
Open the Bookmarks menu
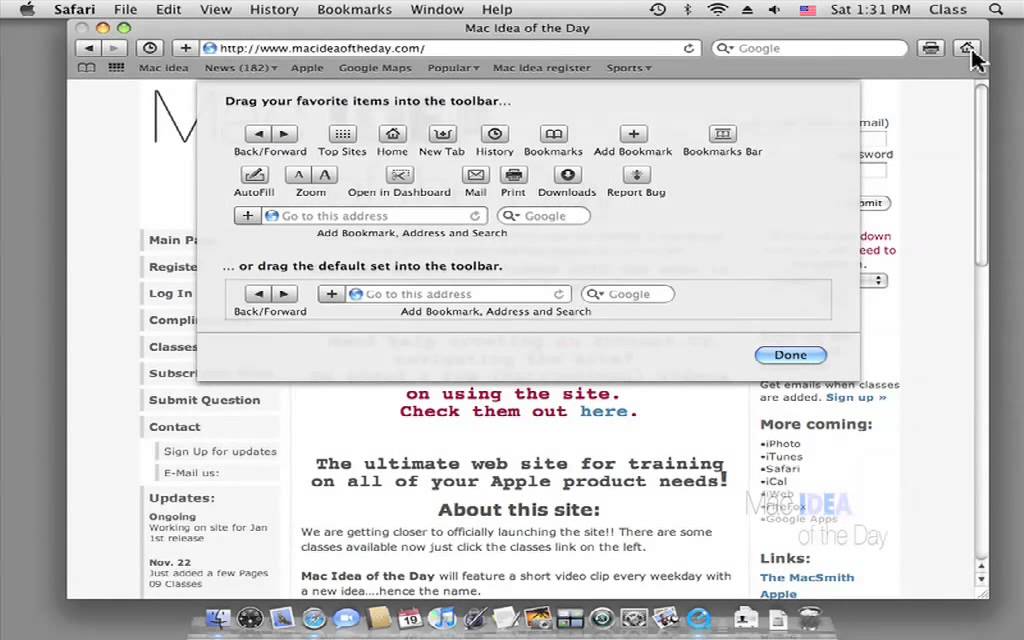pyautogui.click(x=355, y=10)
